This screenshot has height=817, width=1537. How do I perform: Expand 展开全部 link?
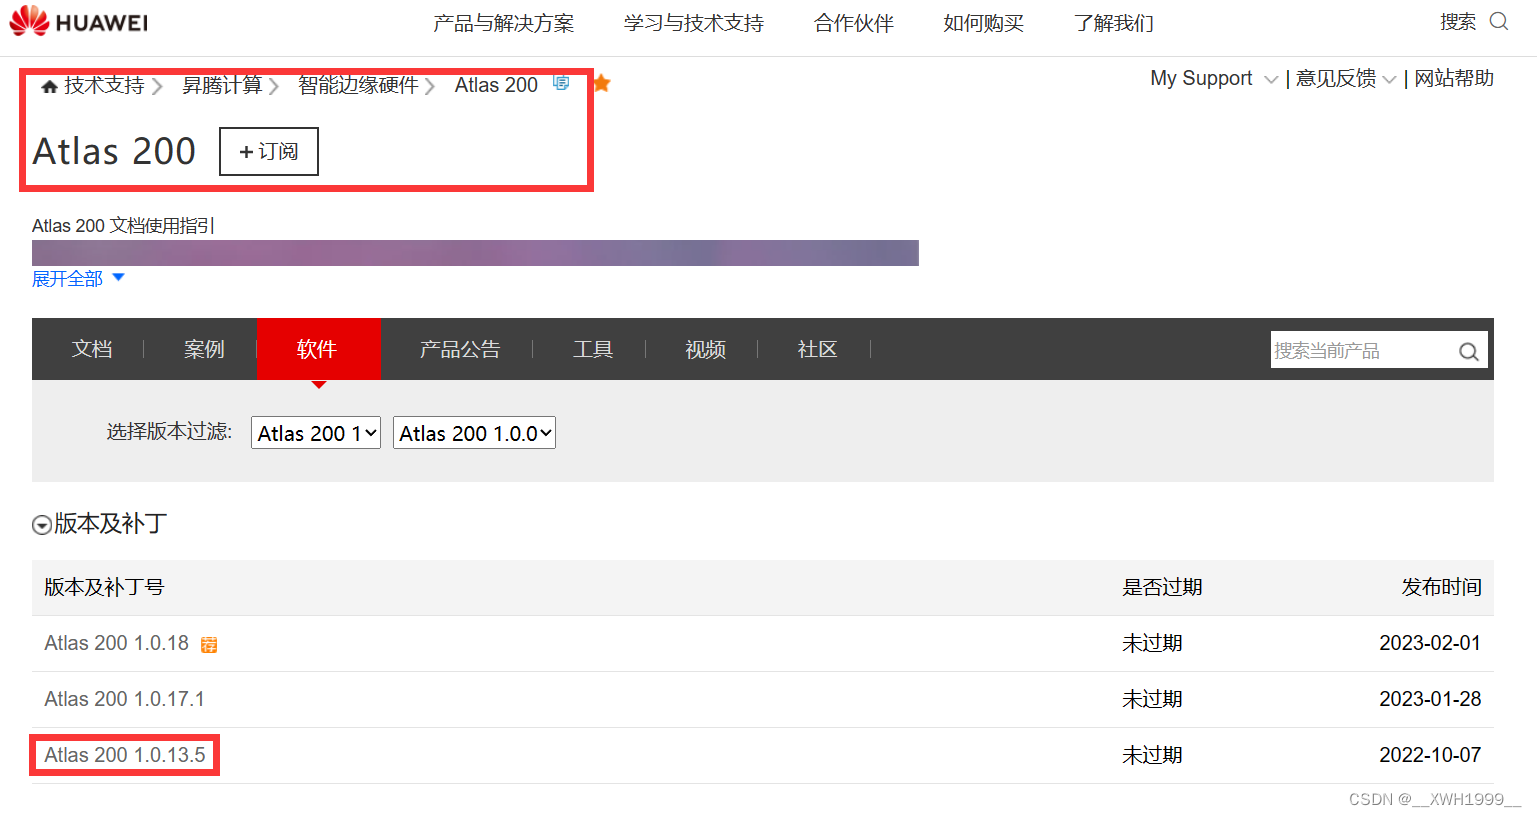78,279
